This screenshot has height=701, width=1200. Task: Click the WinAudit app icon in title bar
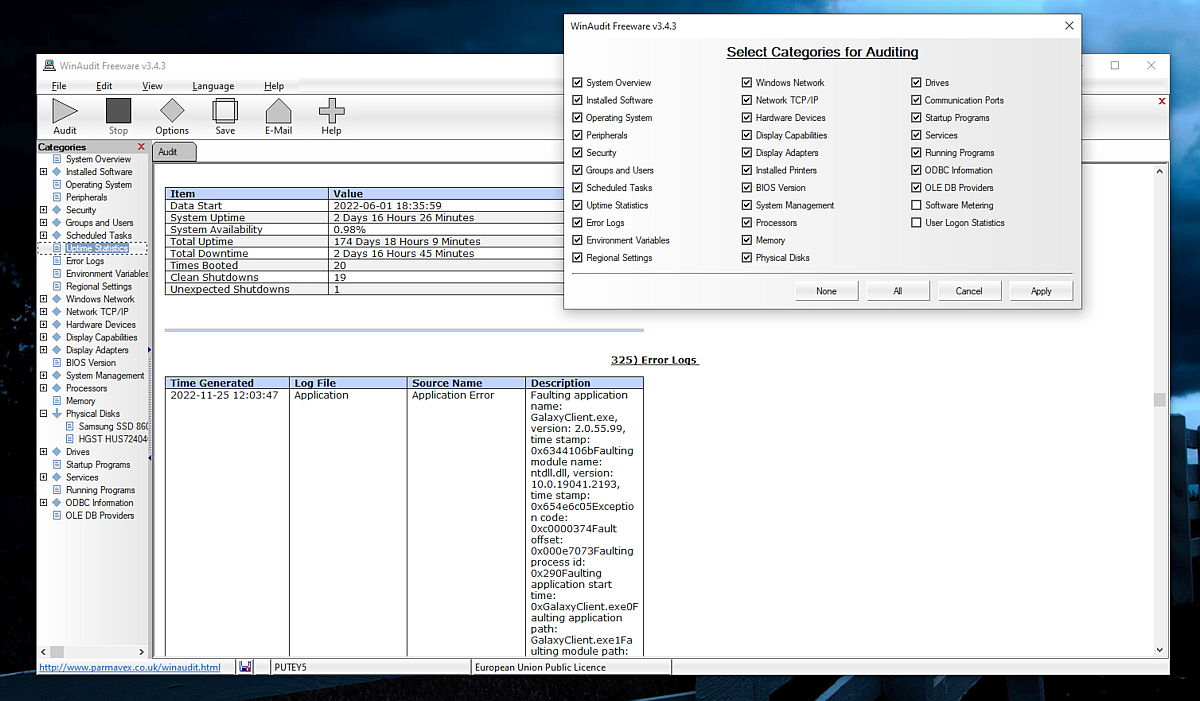coord(50,66)
